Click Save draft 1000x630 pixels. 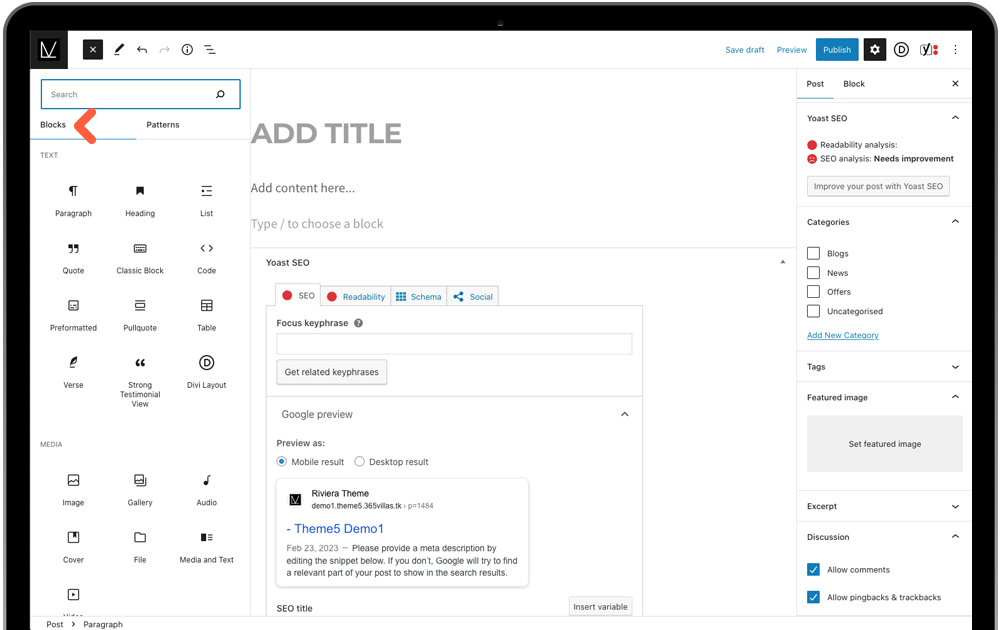pyautogui.click(x=744, y=50)
